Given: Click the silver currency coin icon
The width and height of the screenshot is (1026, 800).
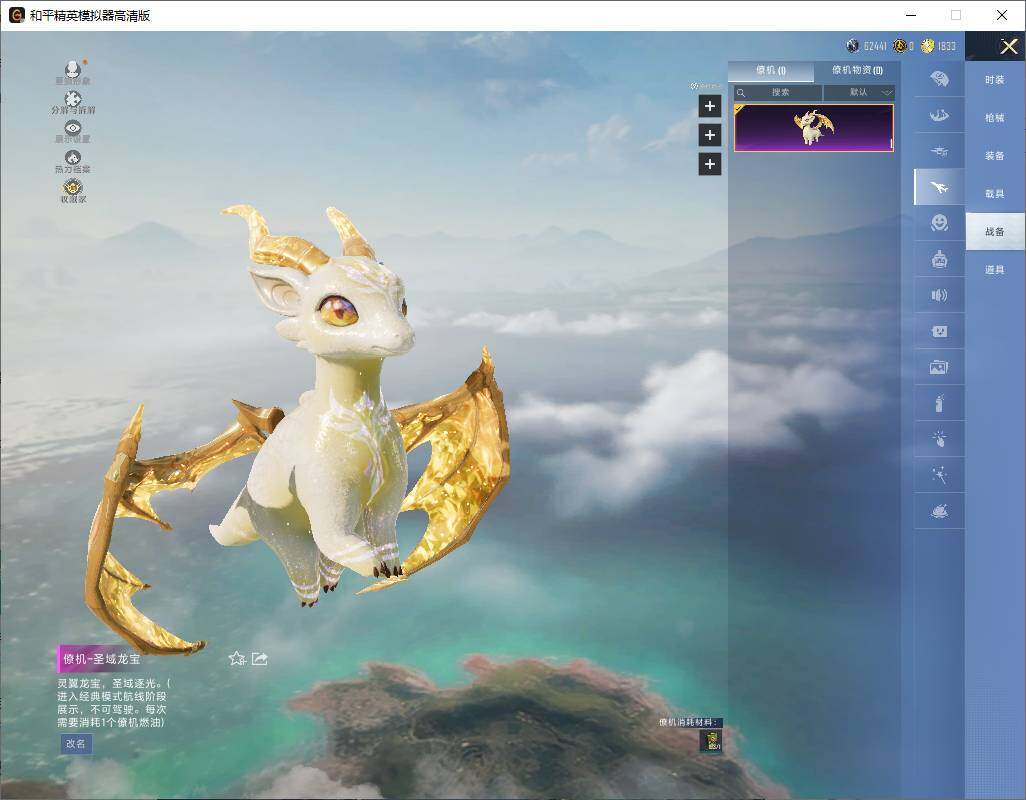Looking at the screenshot, I should click(x=853, y=46).
